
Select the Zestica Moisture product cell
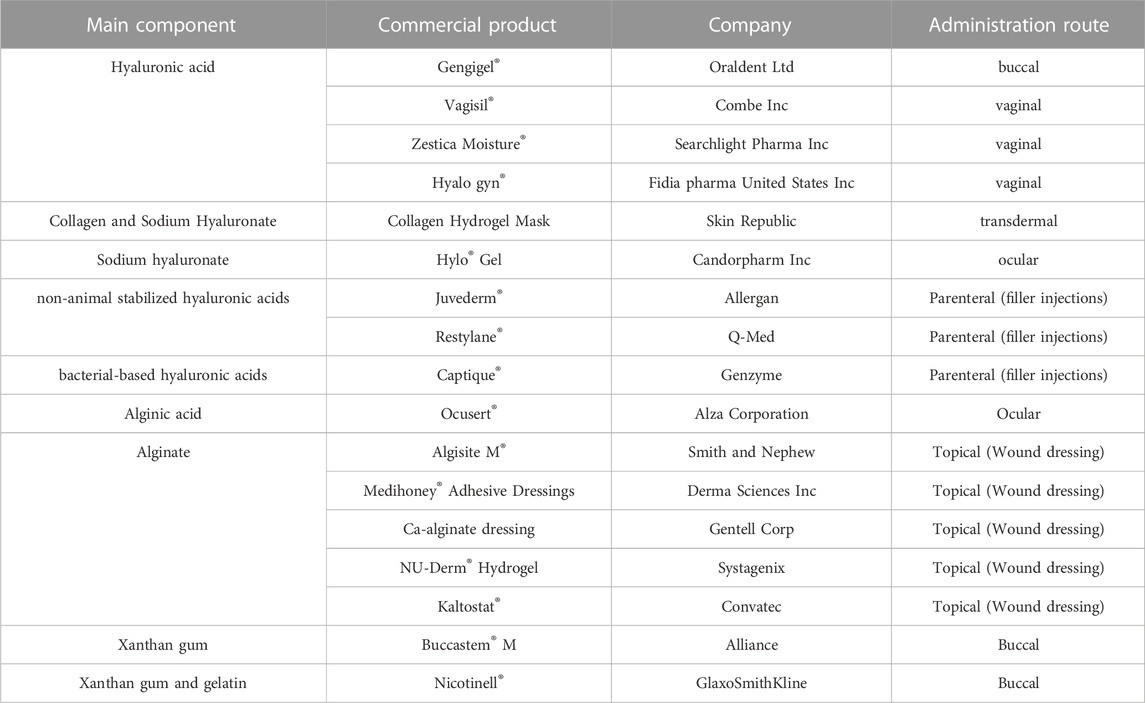[468, 144]
